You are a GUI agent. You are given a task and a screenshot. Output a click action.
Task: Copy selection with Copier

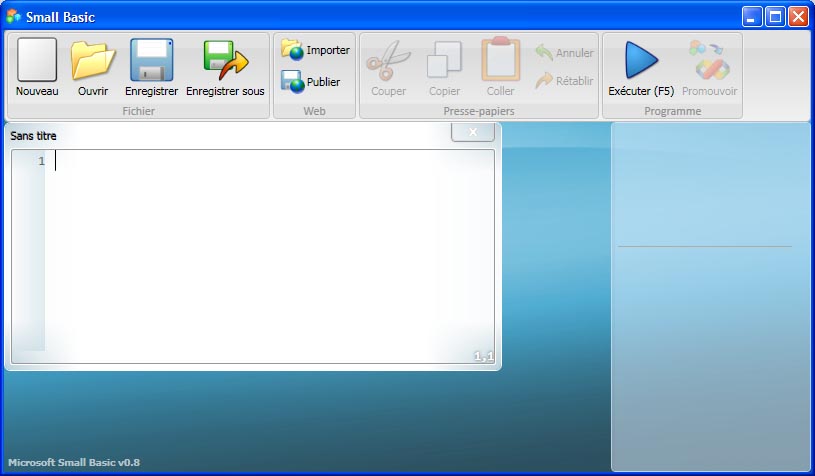[x=444, y=67]
